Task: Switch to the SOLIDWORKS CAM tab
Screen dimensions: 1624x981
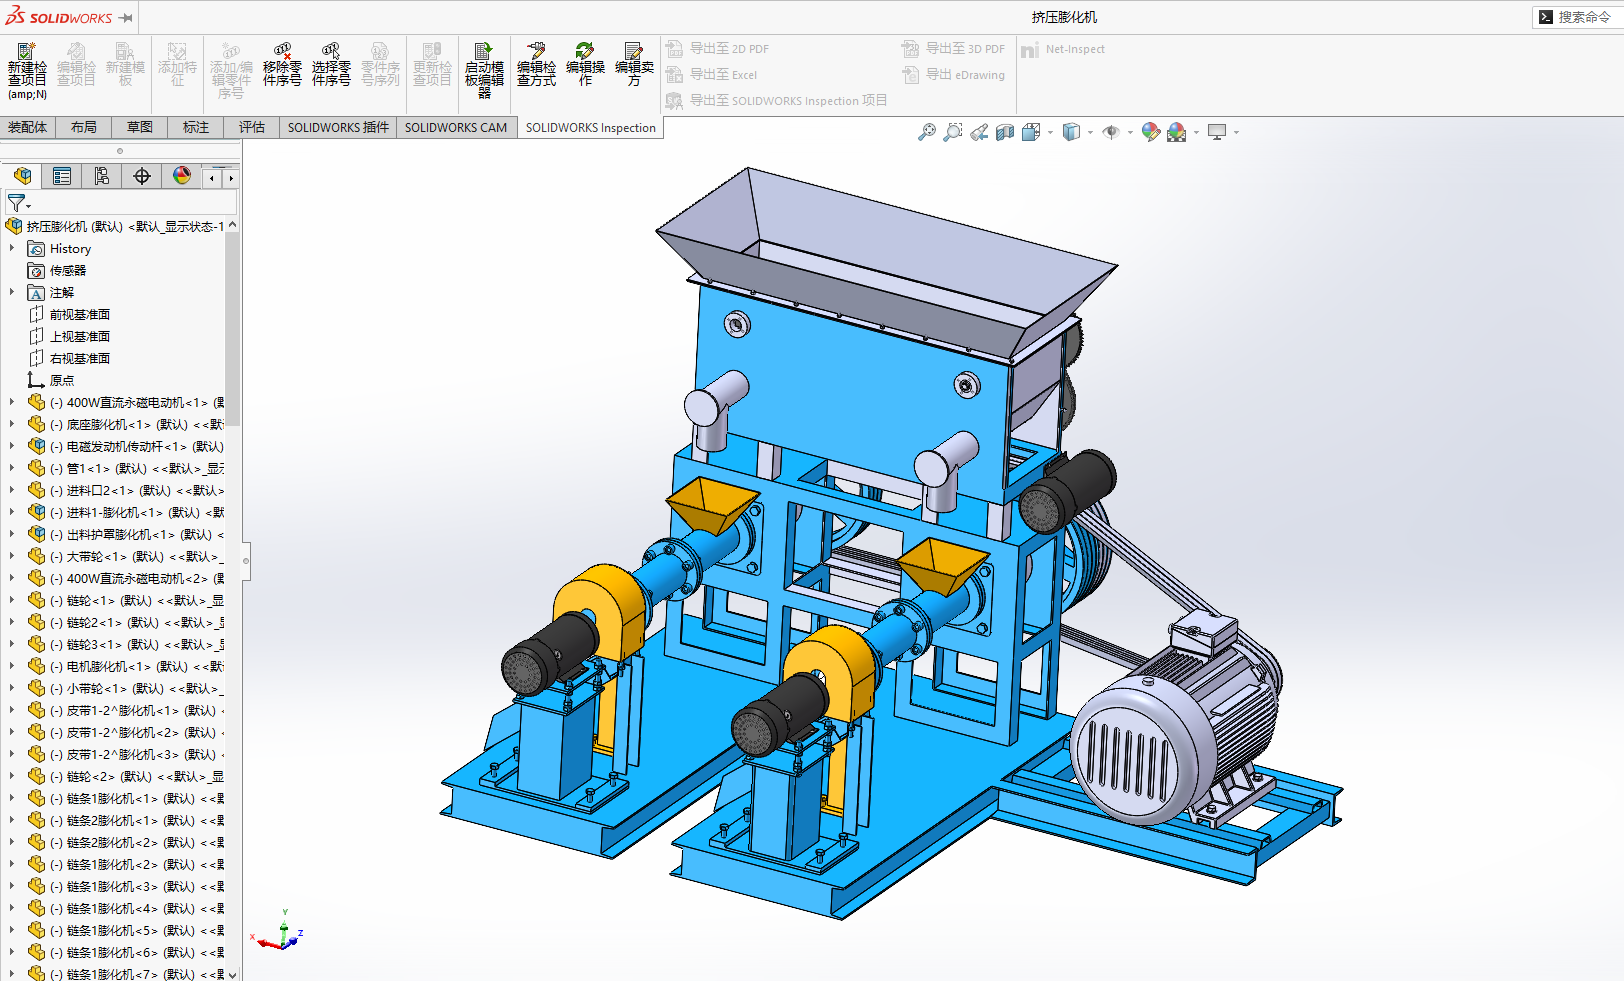Action: click(x=456, y=127)
